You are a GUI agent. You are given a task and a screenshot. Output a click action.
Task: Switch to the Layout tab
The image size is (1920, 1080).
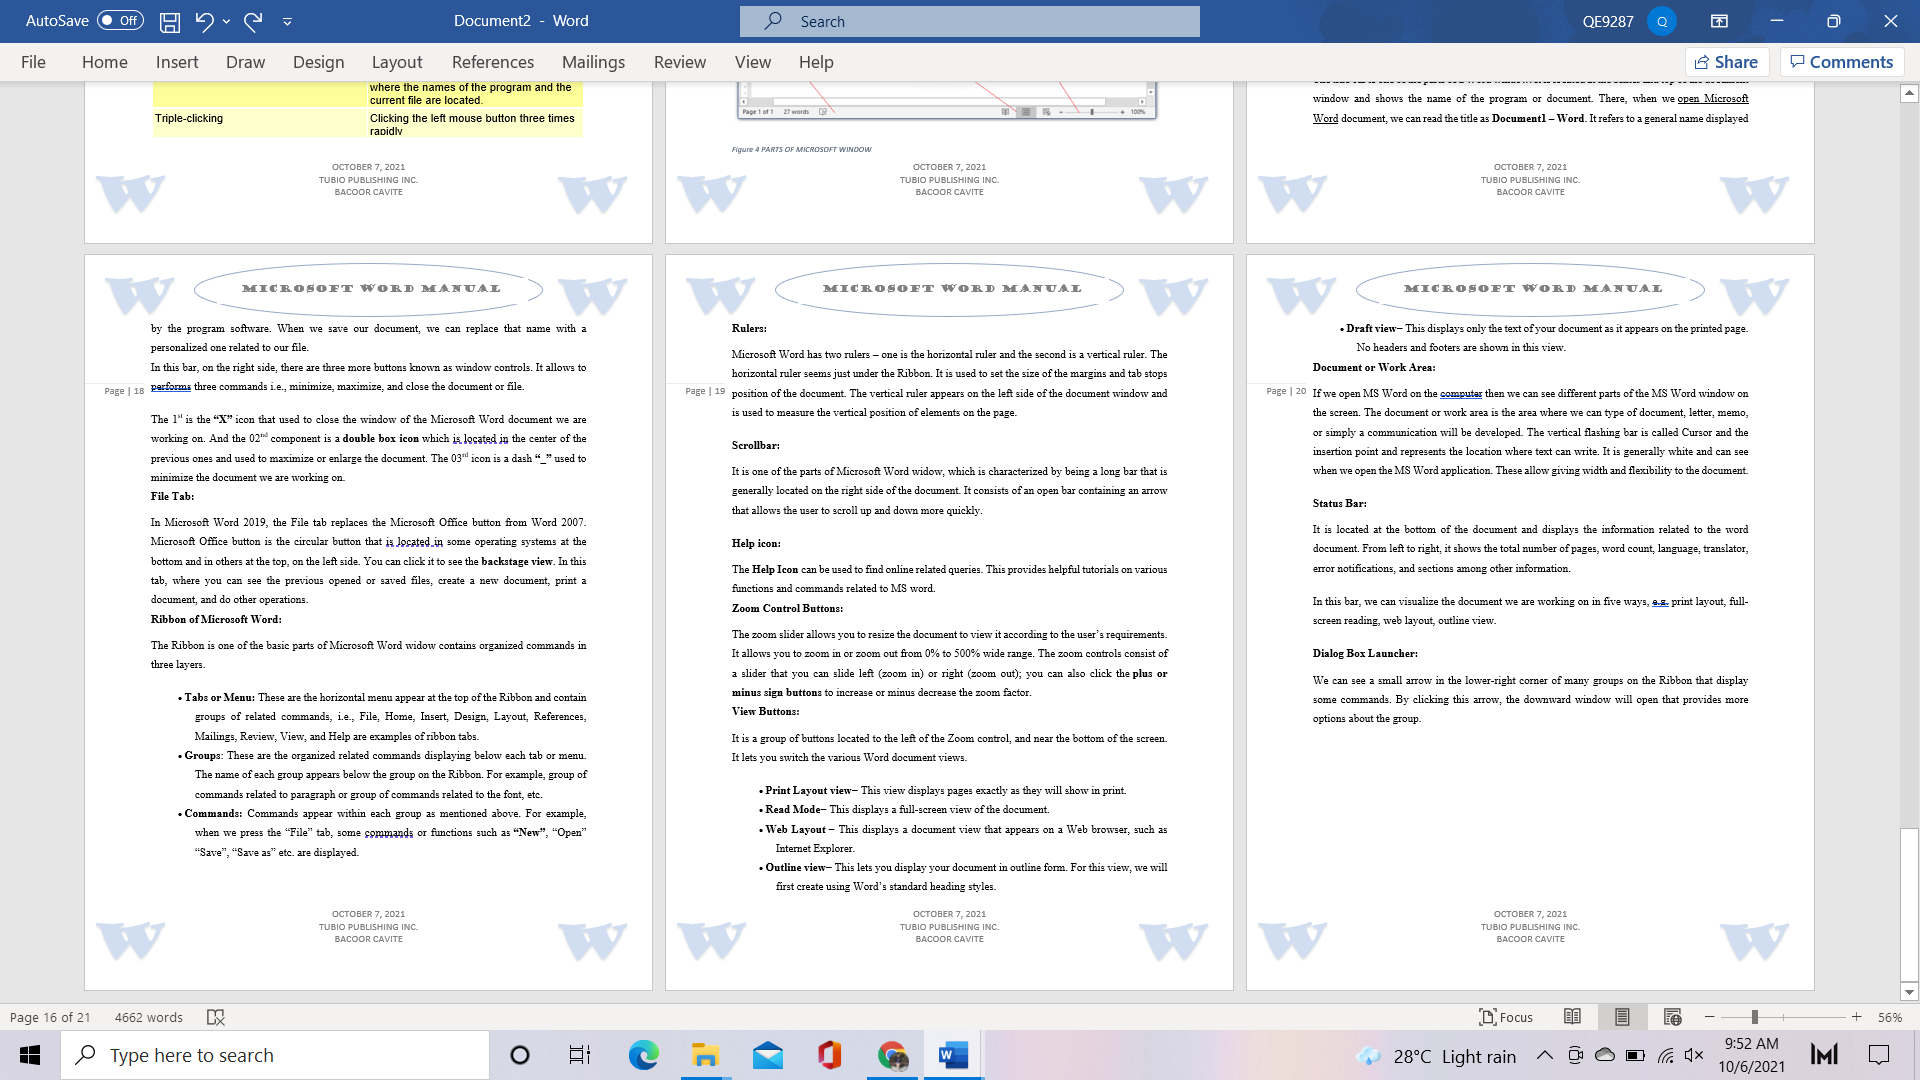397,62
